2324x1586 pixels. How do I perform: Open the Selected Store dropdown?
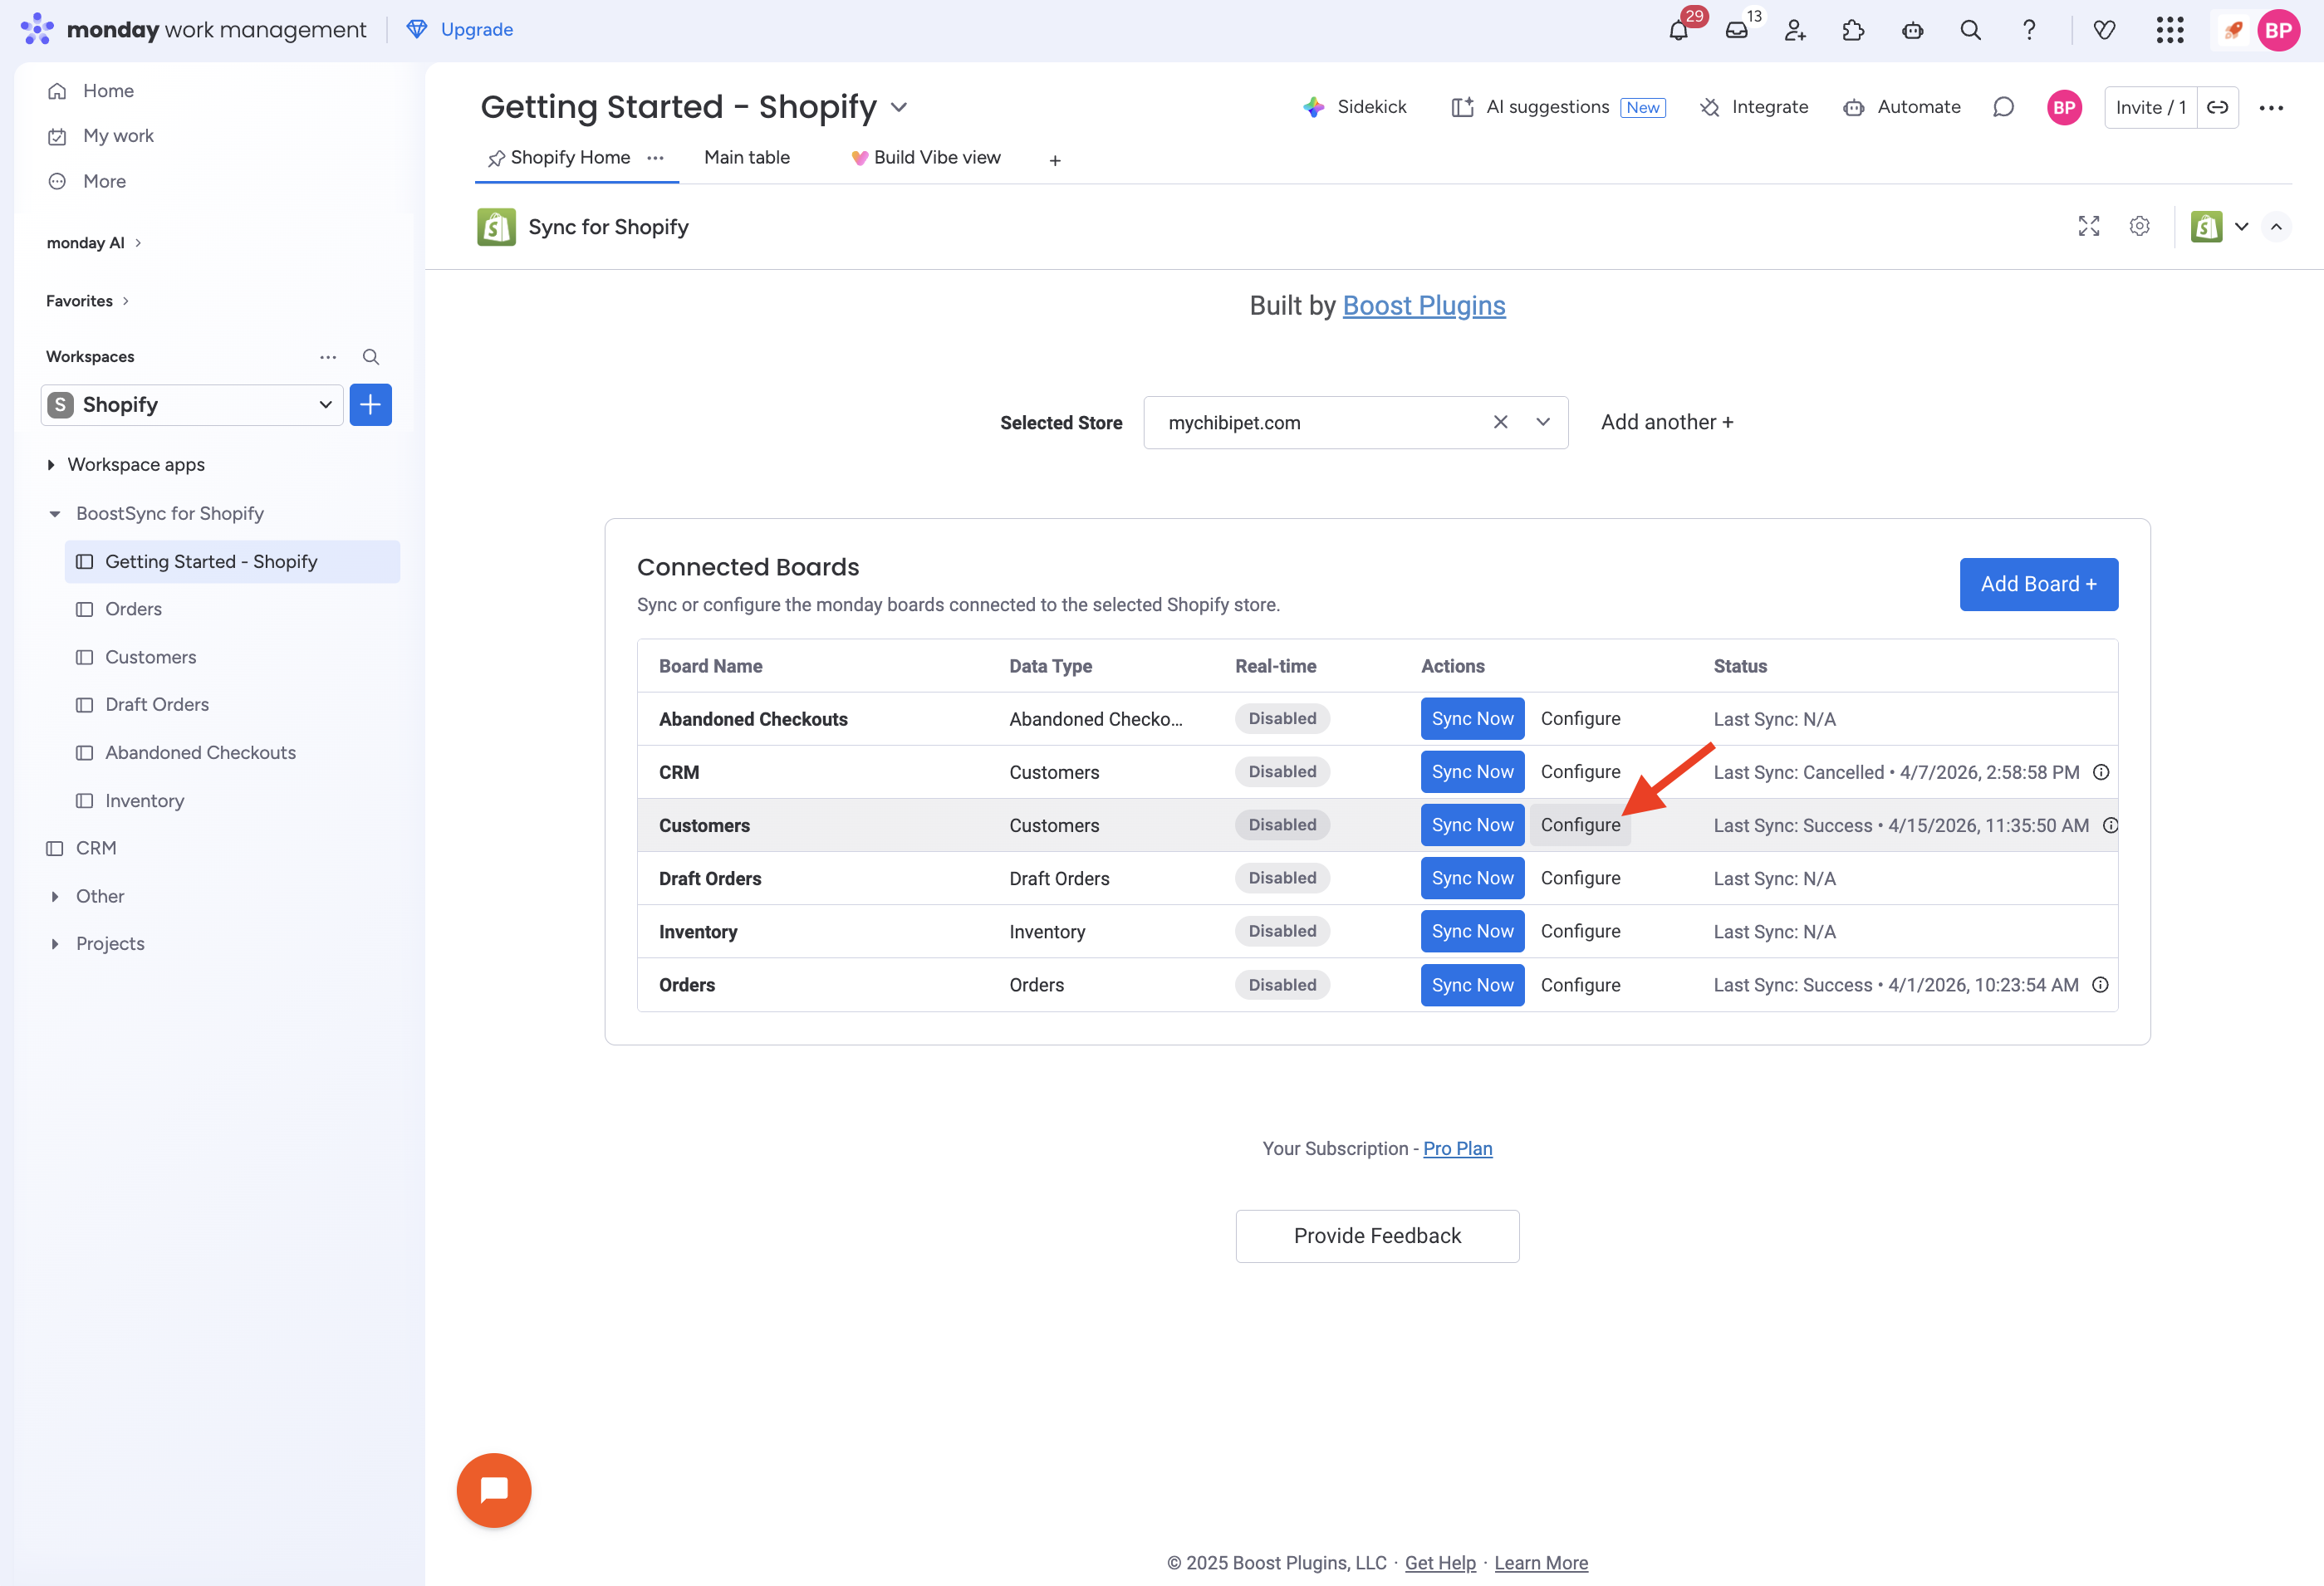tap(1543, 422)
